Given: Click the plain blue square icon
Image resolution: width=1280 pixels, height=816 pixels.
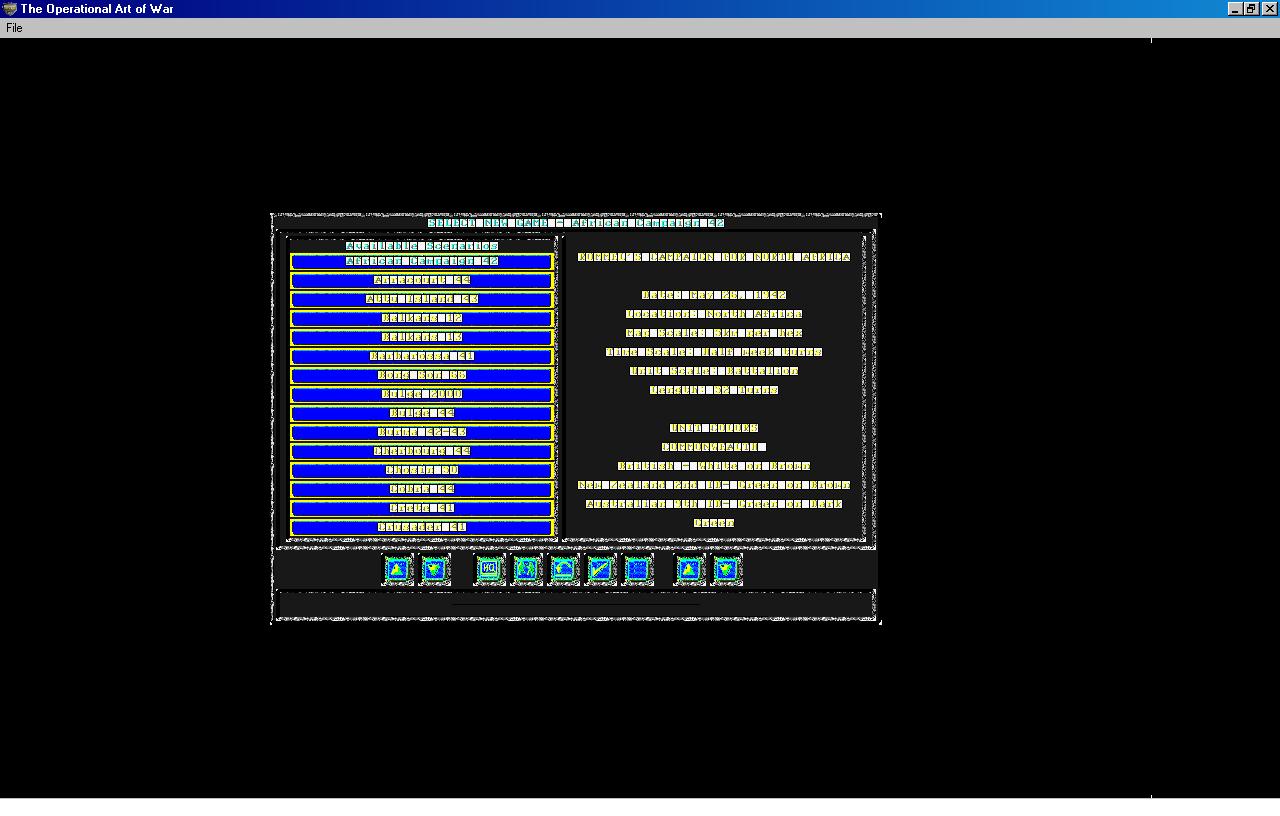Looking at the screenshot, I should [x=638, y=570].
